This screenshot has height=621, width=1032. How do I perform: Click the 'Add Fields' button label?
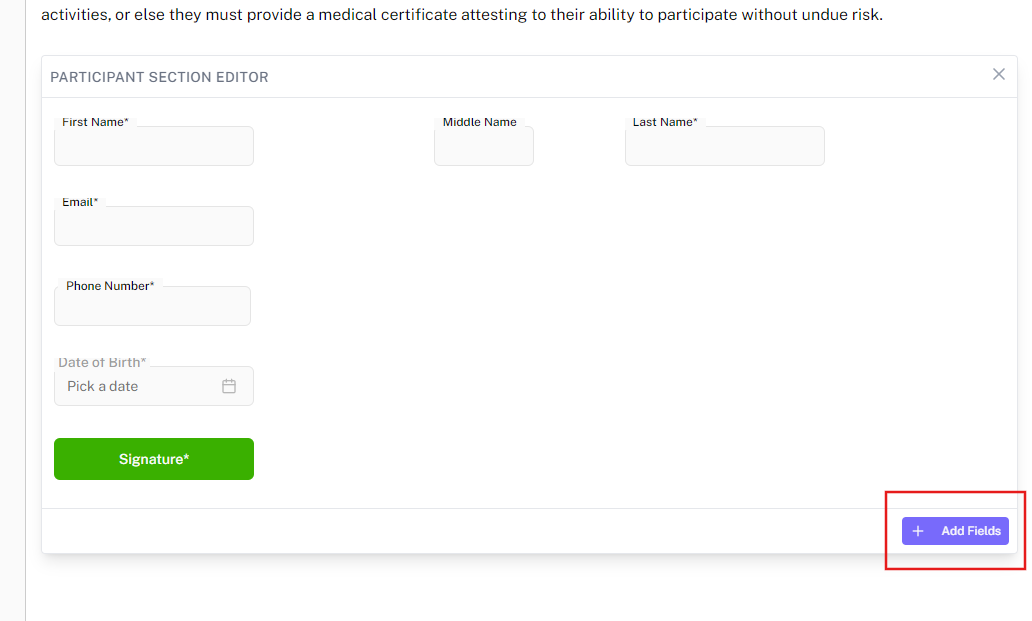point(970,531)
